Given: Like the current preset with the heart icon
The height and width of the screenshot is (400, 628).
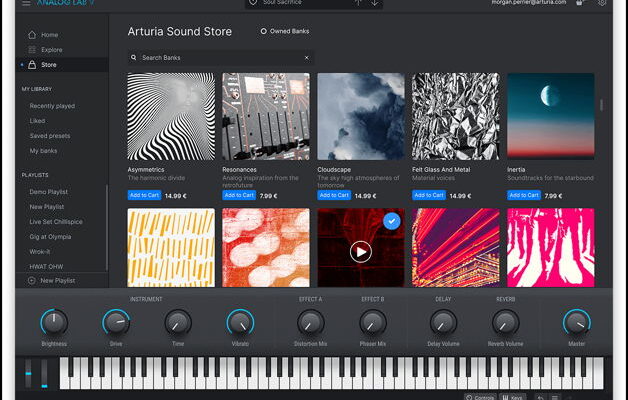Looking at the screenshot, I should [x=255, y=3].
